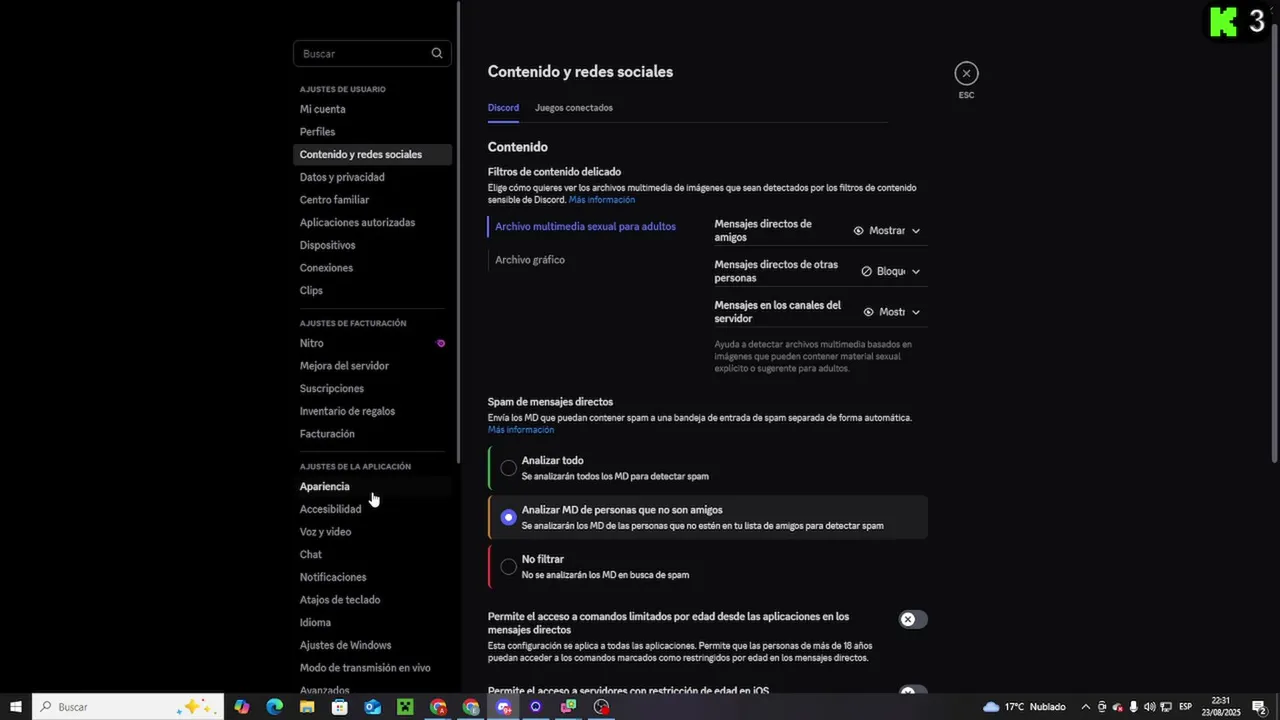Open the volume speaker tray icon

1150,707
